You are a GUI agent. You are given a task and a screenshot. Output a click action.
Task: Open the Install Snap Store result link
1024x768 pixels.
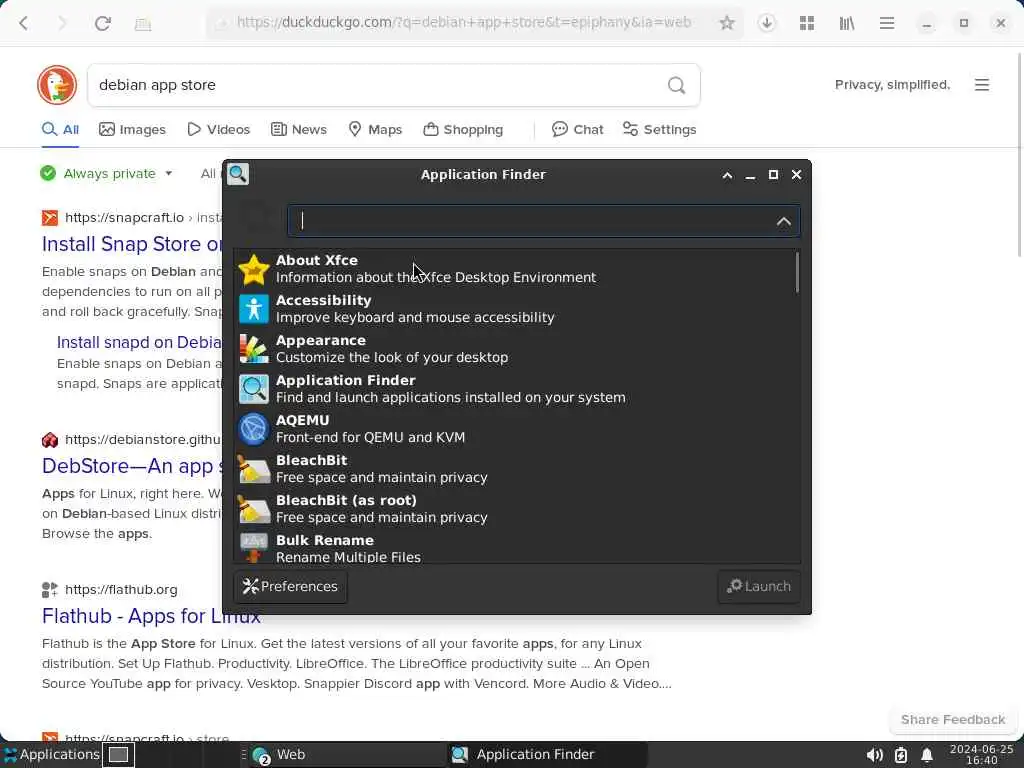click(132, 244)
